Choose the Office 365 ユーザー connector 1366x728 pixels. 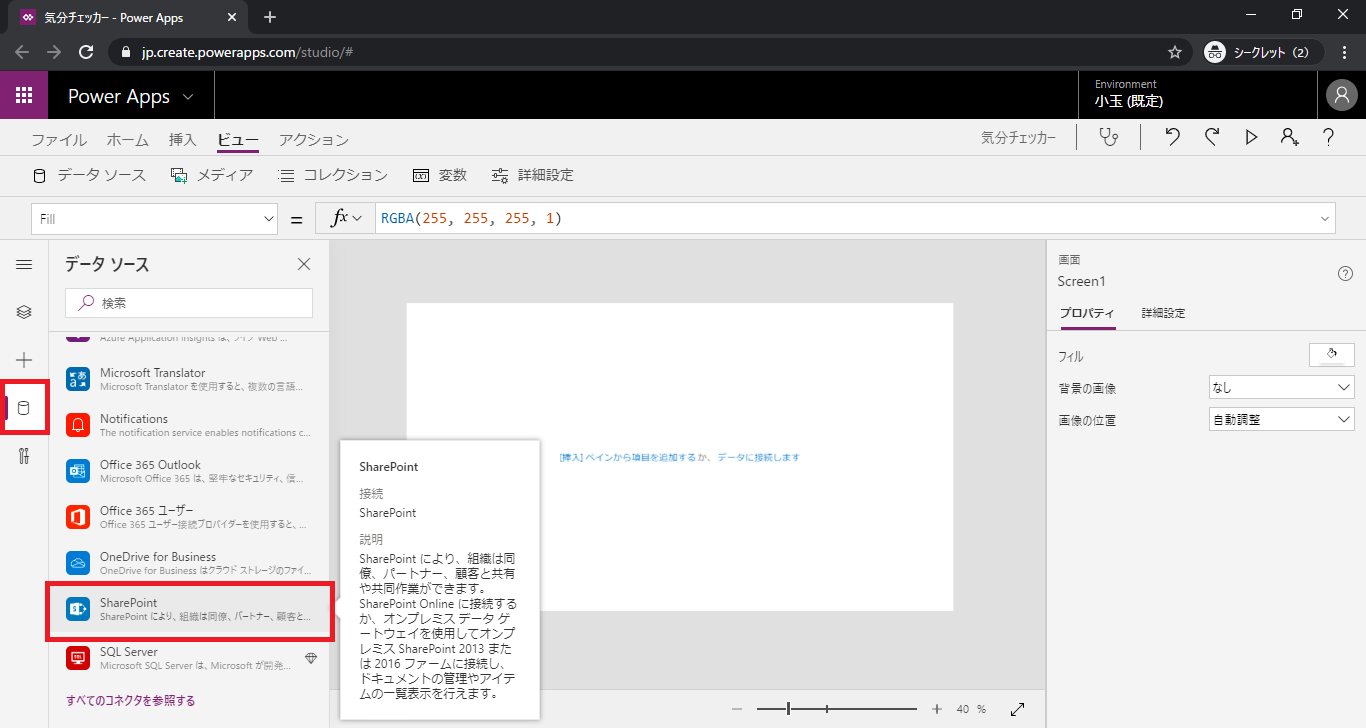189,517
